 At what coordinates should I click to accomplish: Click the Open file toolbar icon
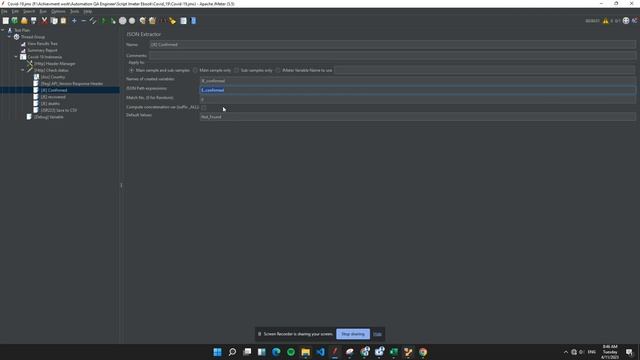click(x=24, y=20)
